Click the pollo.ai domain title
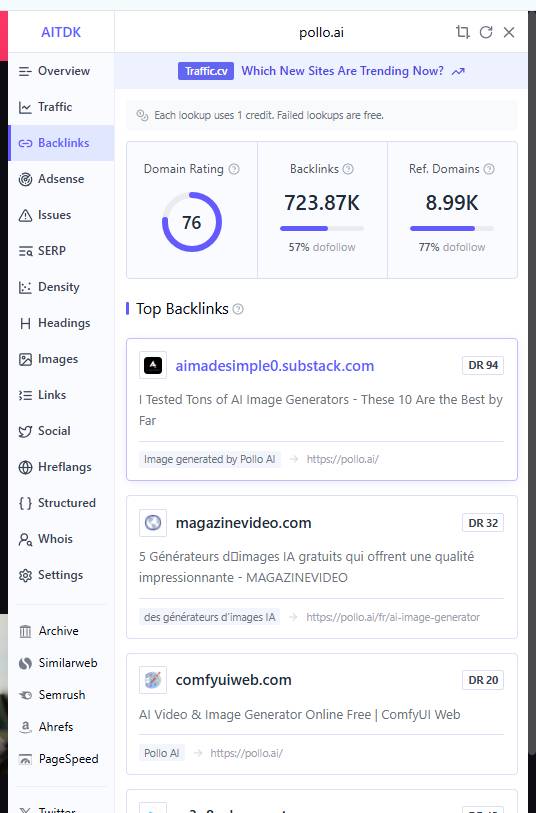This screenshot has height=813, width=536. [321, 32]
